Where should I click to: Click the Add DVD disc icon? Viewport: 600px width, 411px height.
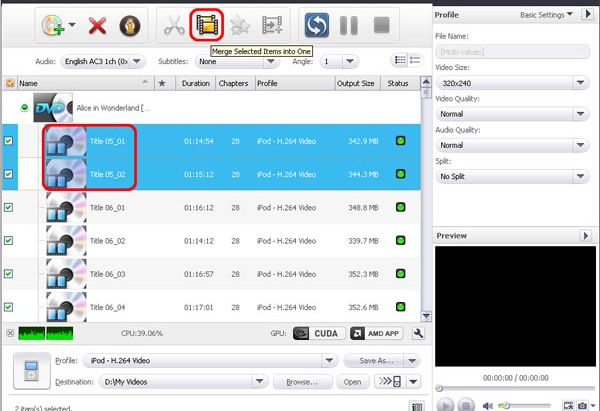coord(53,25)
